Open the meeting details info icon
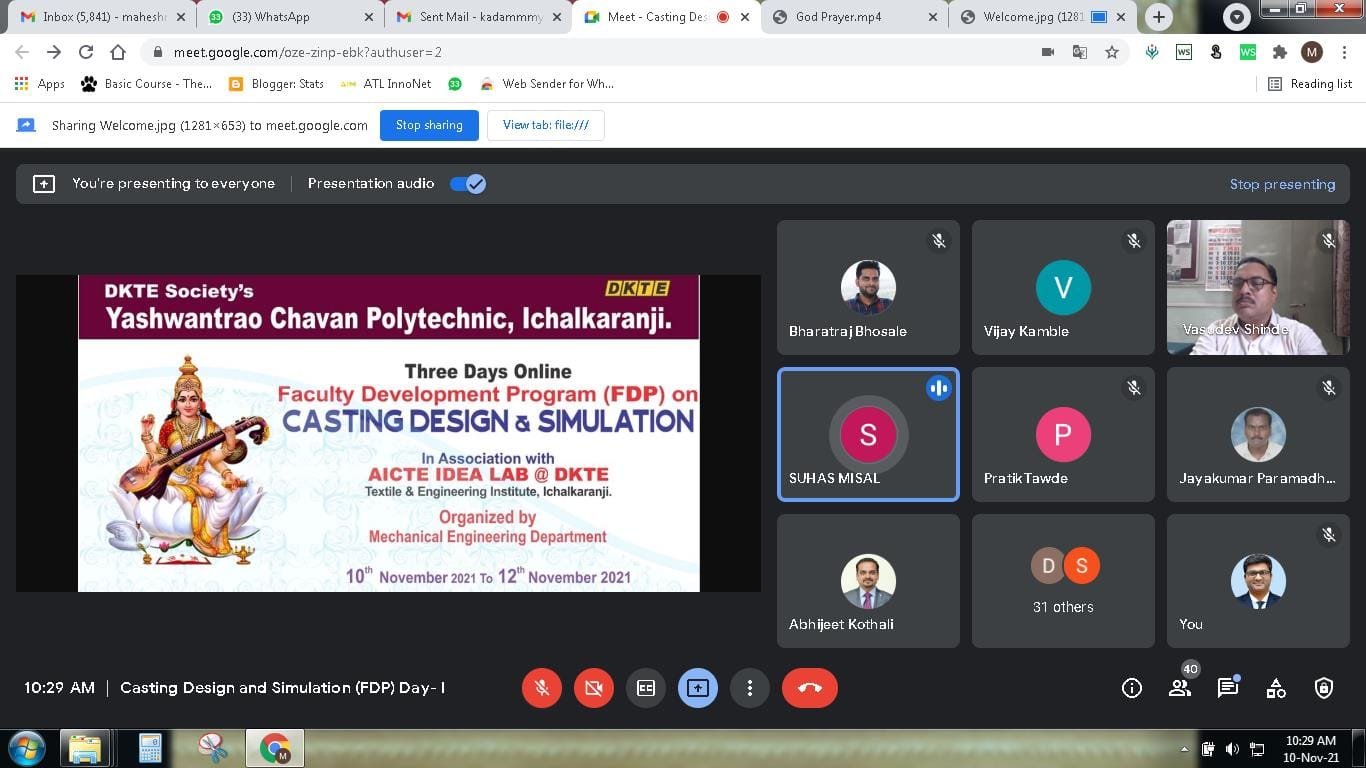This screenshot has height=768, width=1366. pyautogui.click(x=1132, y=688)
